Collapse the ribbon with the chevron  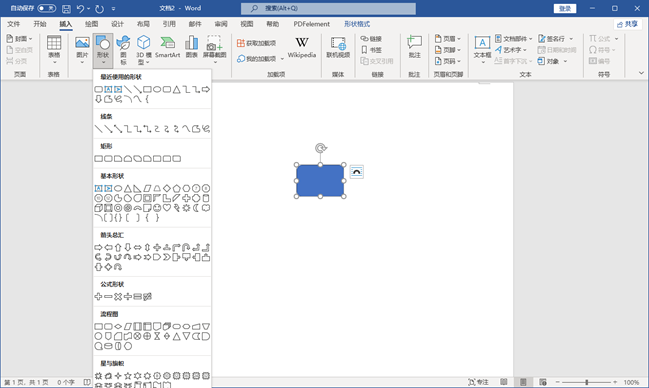point(641,73)
